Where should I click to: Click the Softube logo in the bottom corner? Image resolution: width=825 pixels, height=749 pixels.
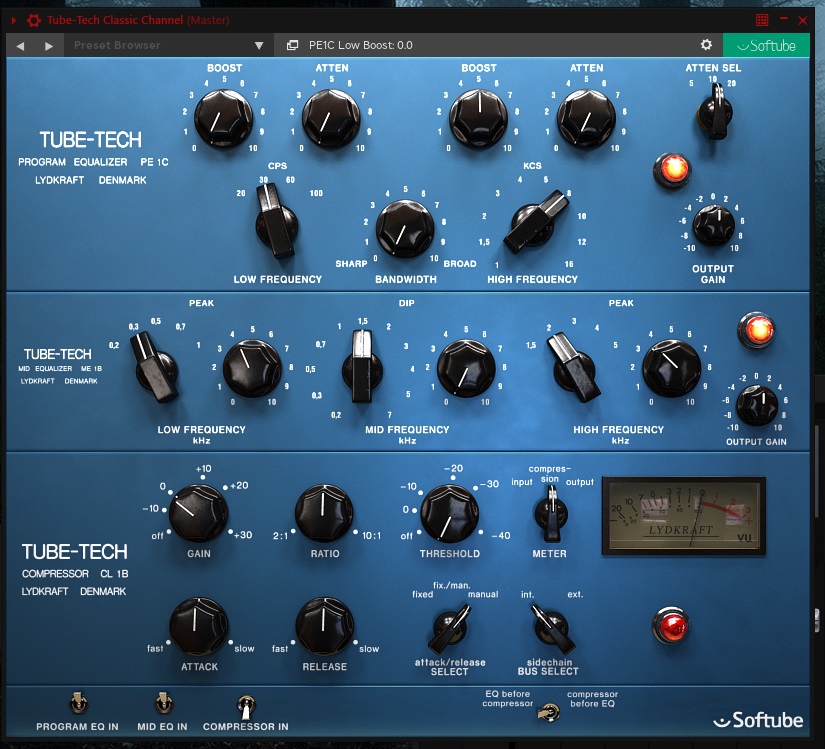[x=758, y=720]
